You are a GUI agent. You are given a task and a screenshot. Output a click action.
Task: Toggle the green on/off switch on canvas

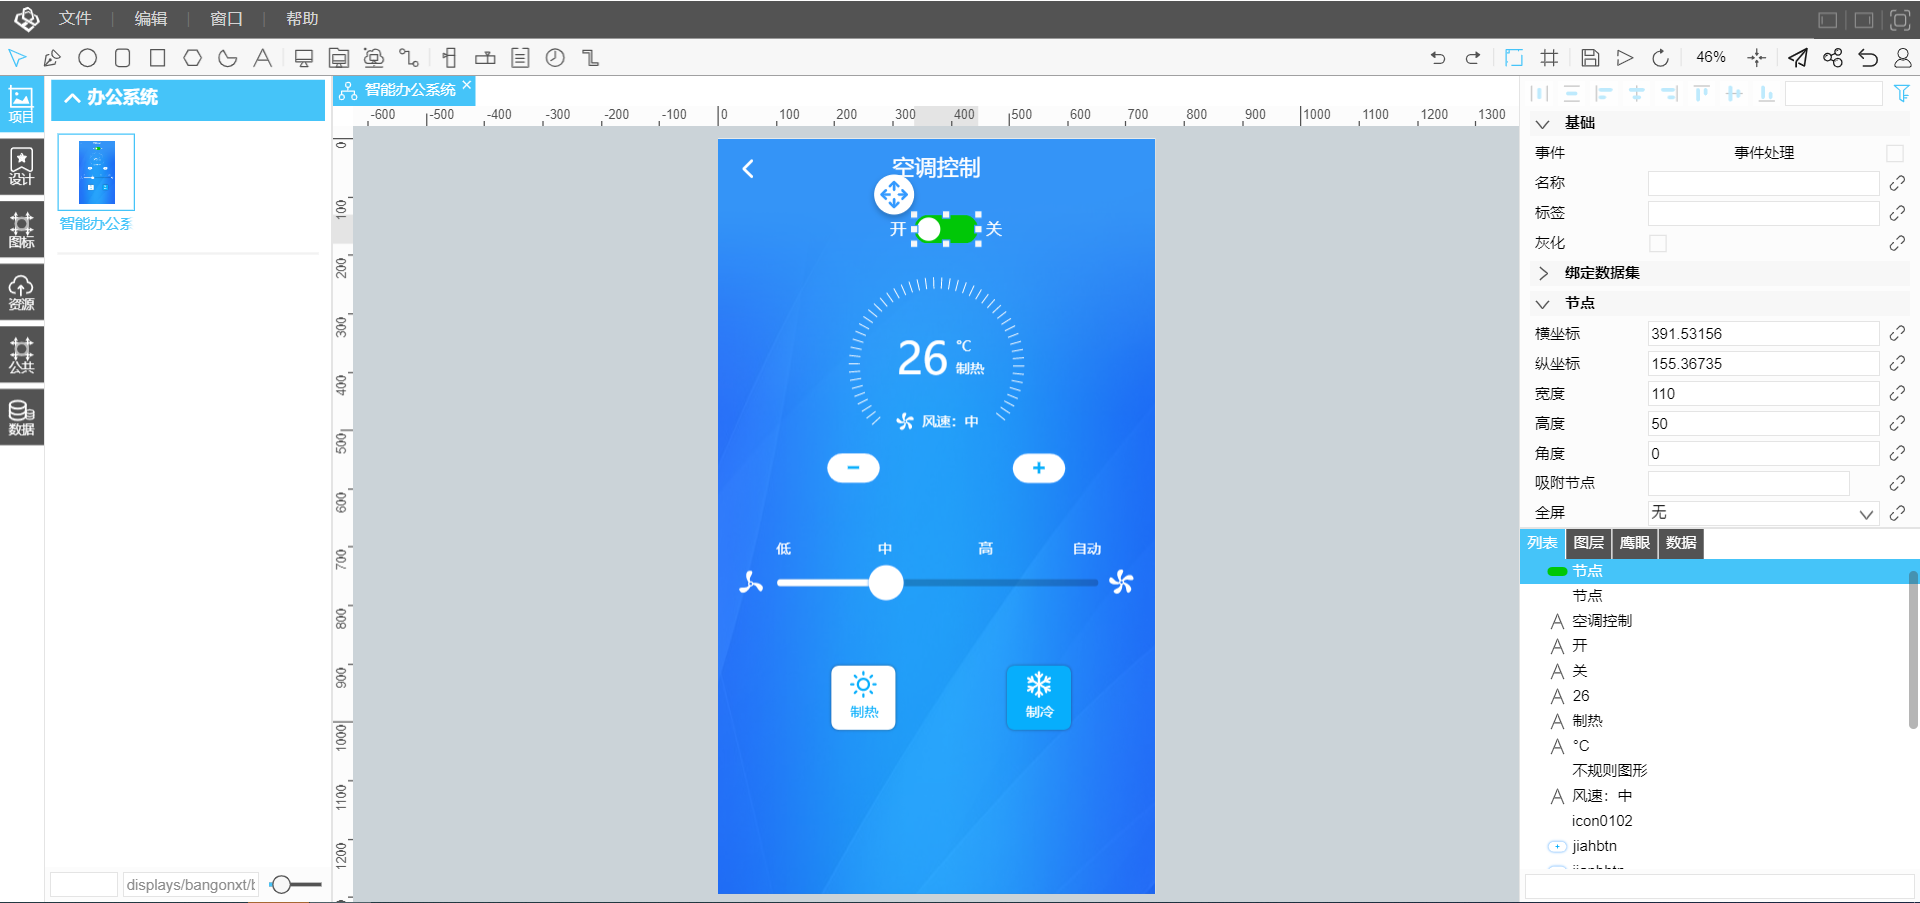(x=947, y=229)
